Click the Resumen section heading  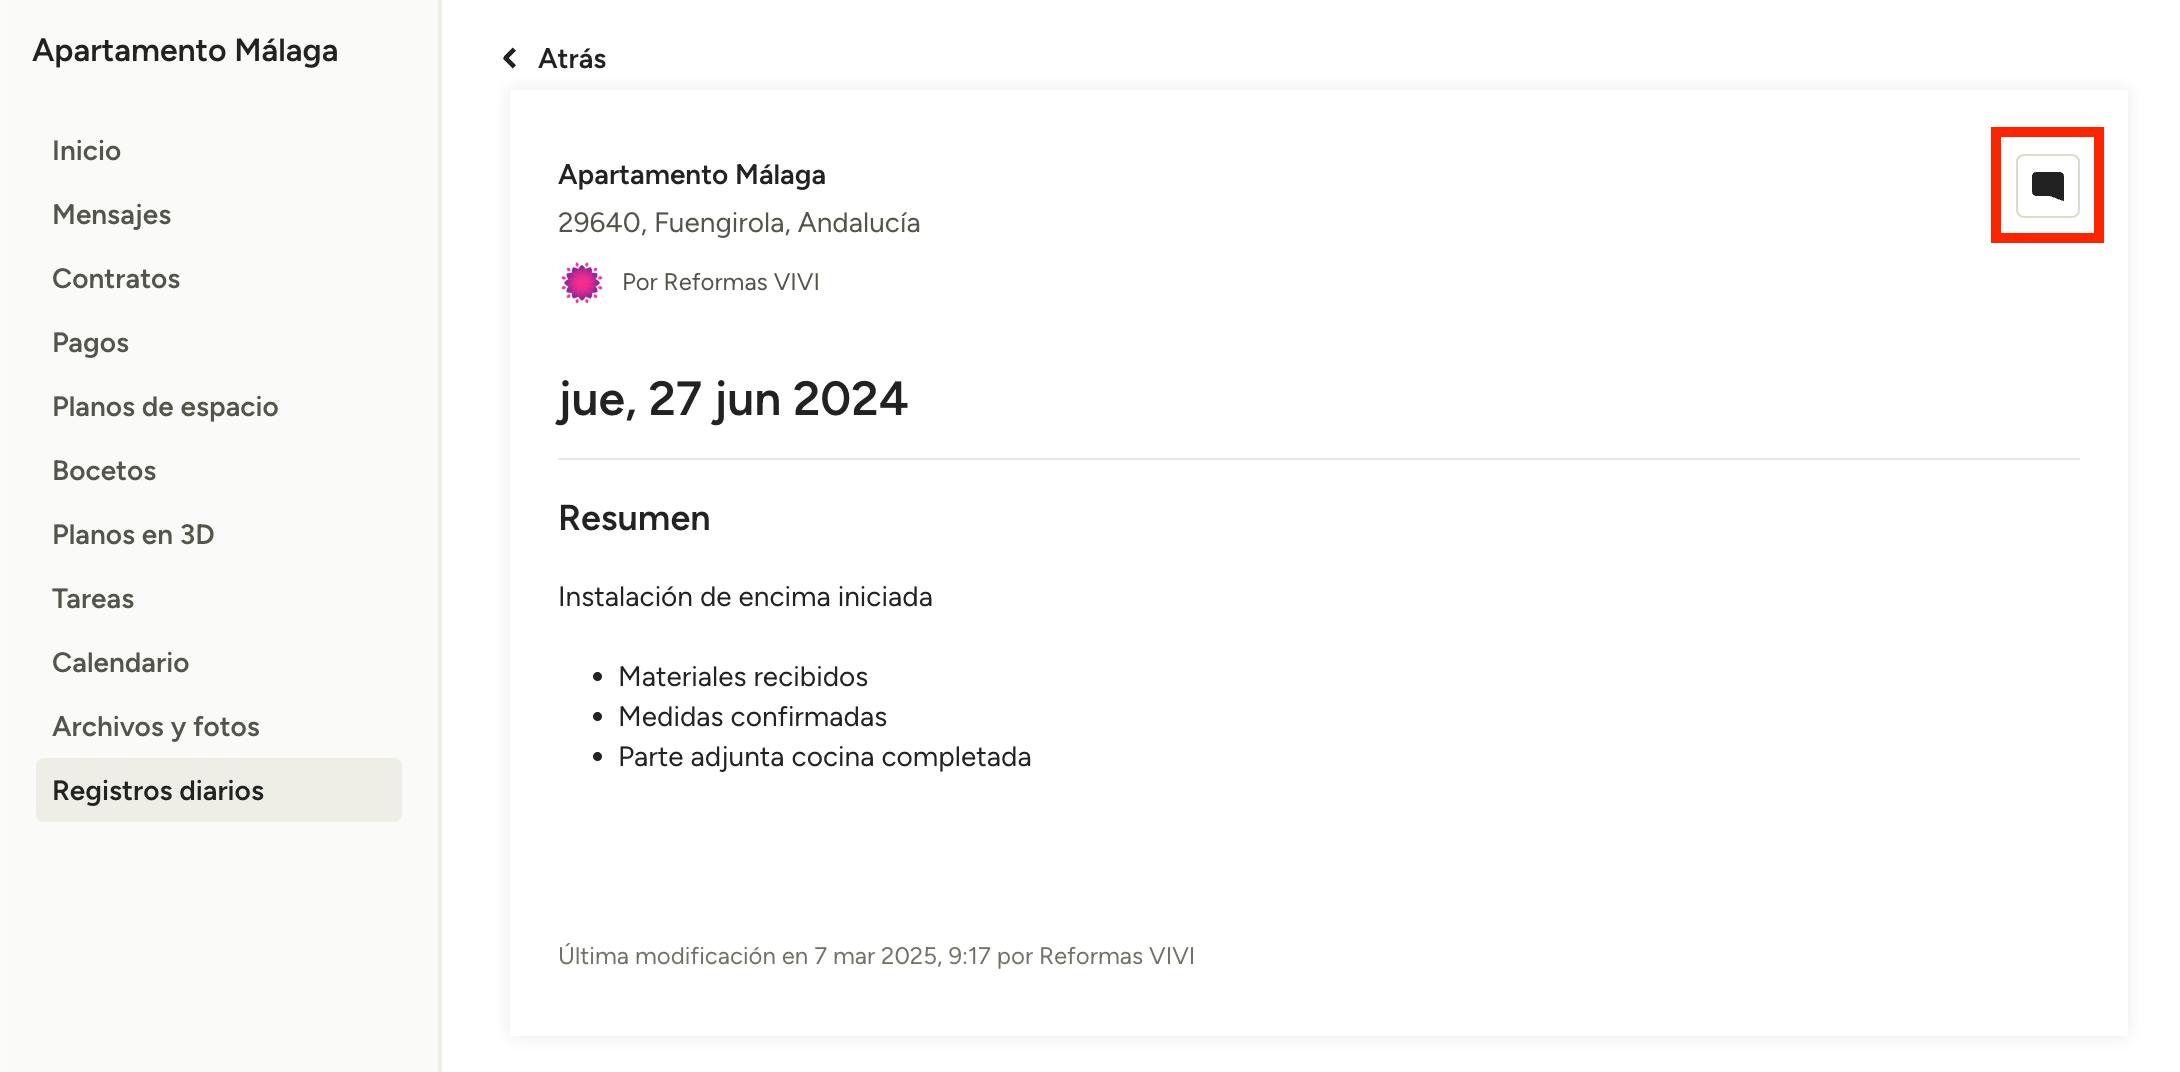634,518
